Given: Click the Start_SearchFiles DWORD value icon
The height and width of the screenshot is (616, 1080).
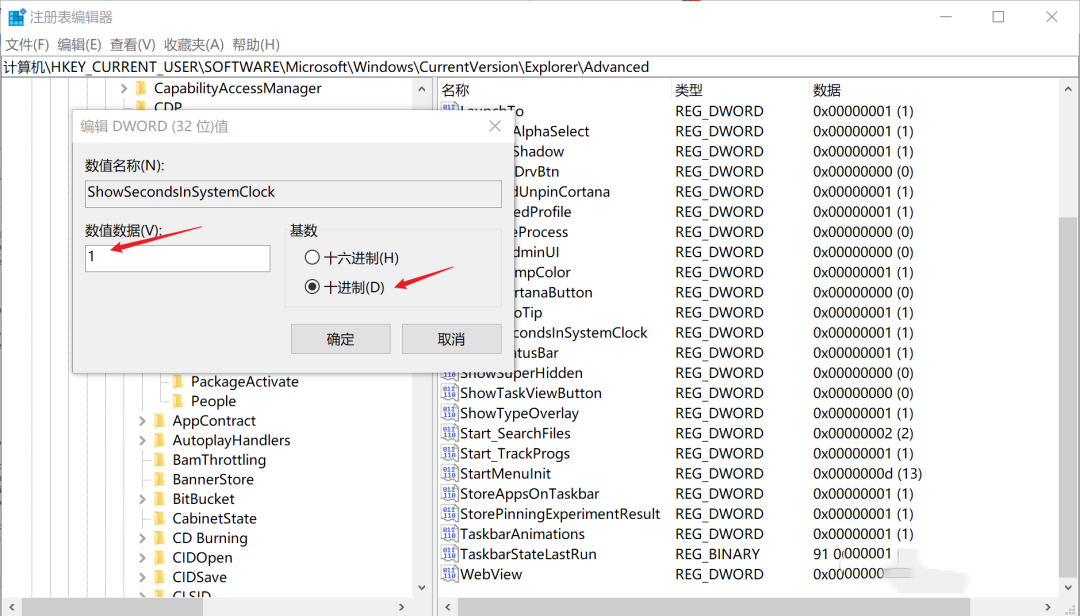Looking at the screenshot, I should (x=449, y=433).
